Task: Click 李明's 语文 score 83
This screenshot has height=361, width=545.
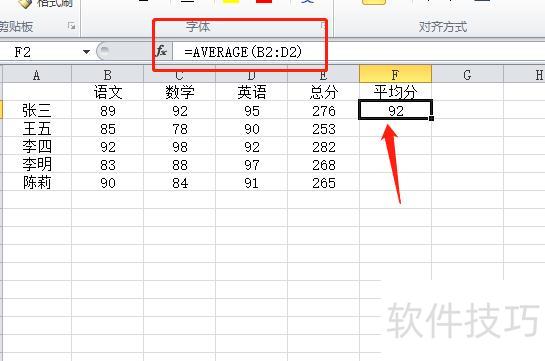Action: click(x=107, y=164)
